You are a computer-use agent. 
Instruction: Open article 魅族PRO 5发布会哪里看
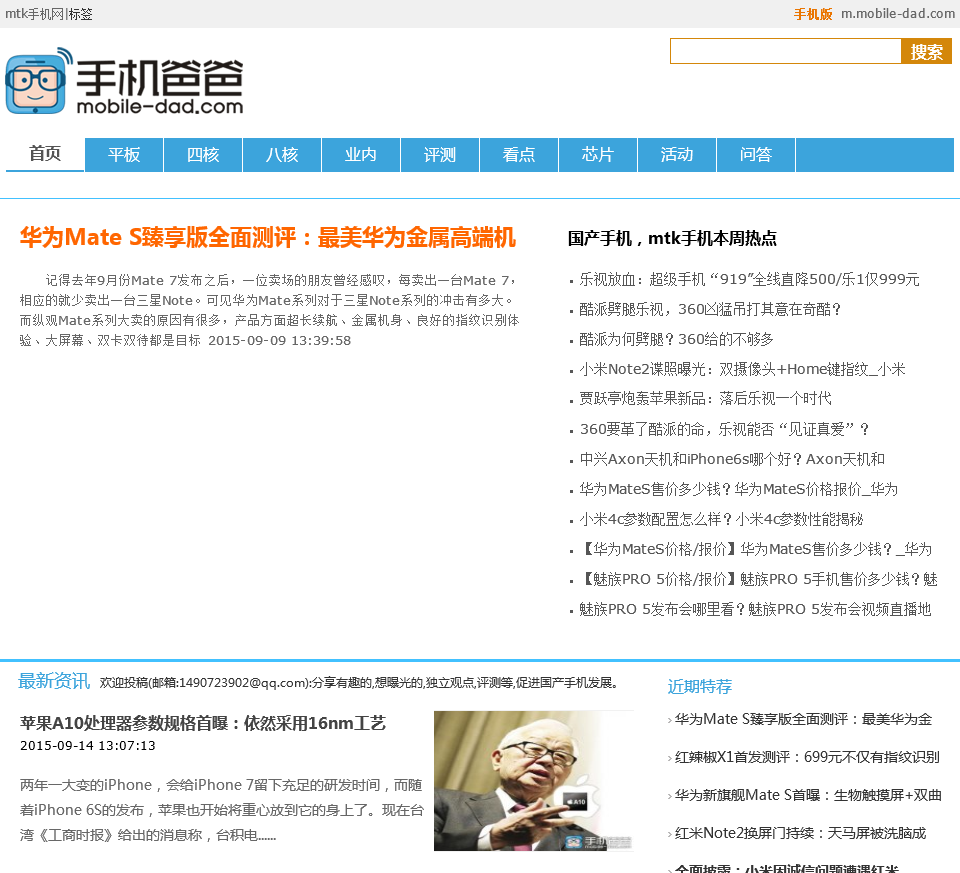755,609
